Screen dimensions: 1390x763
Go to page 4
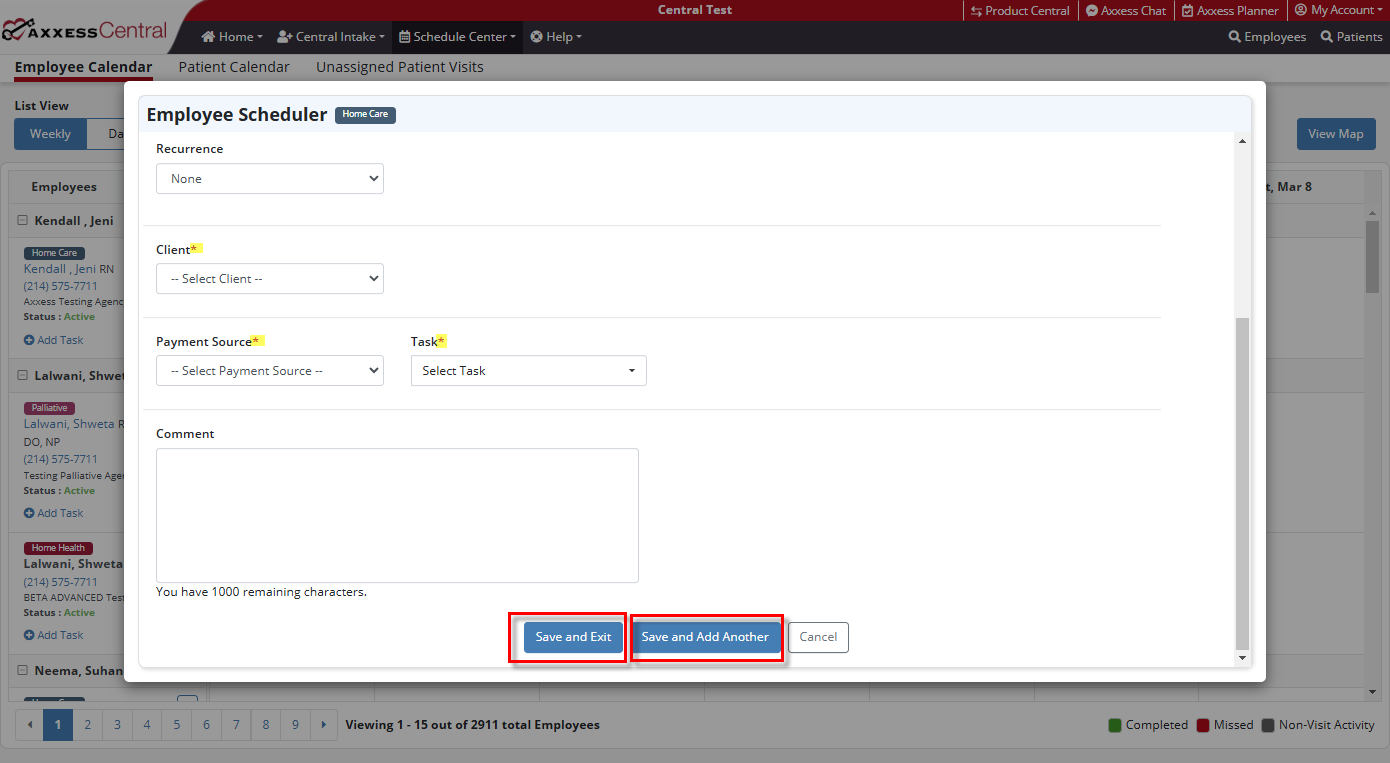[147, 725]
